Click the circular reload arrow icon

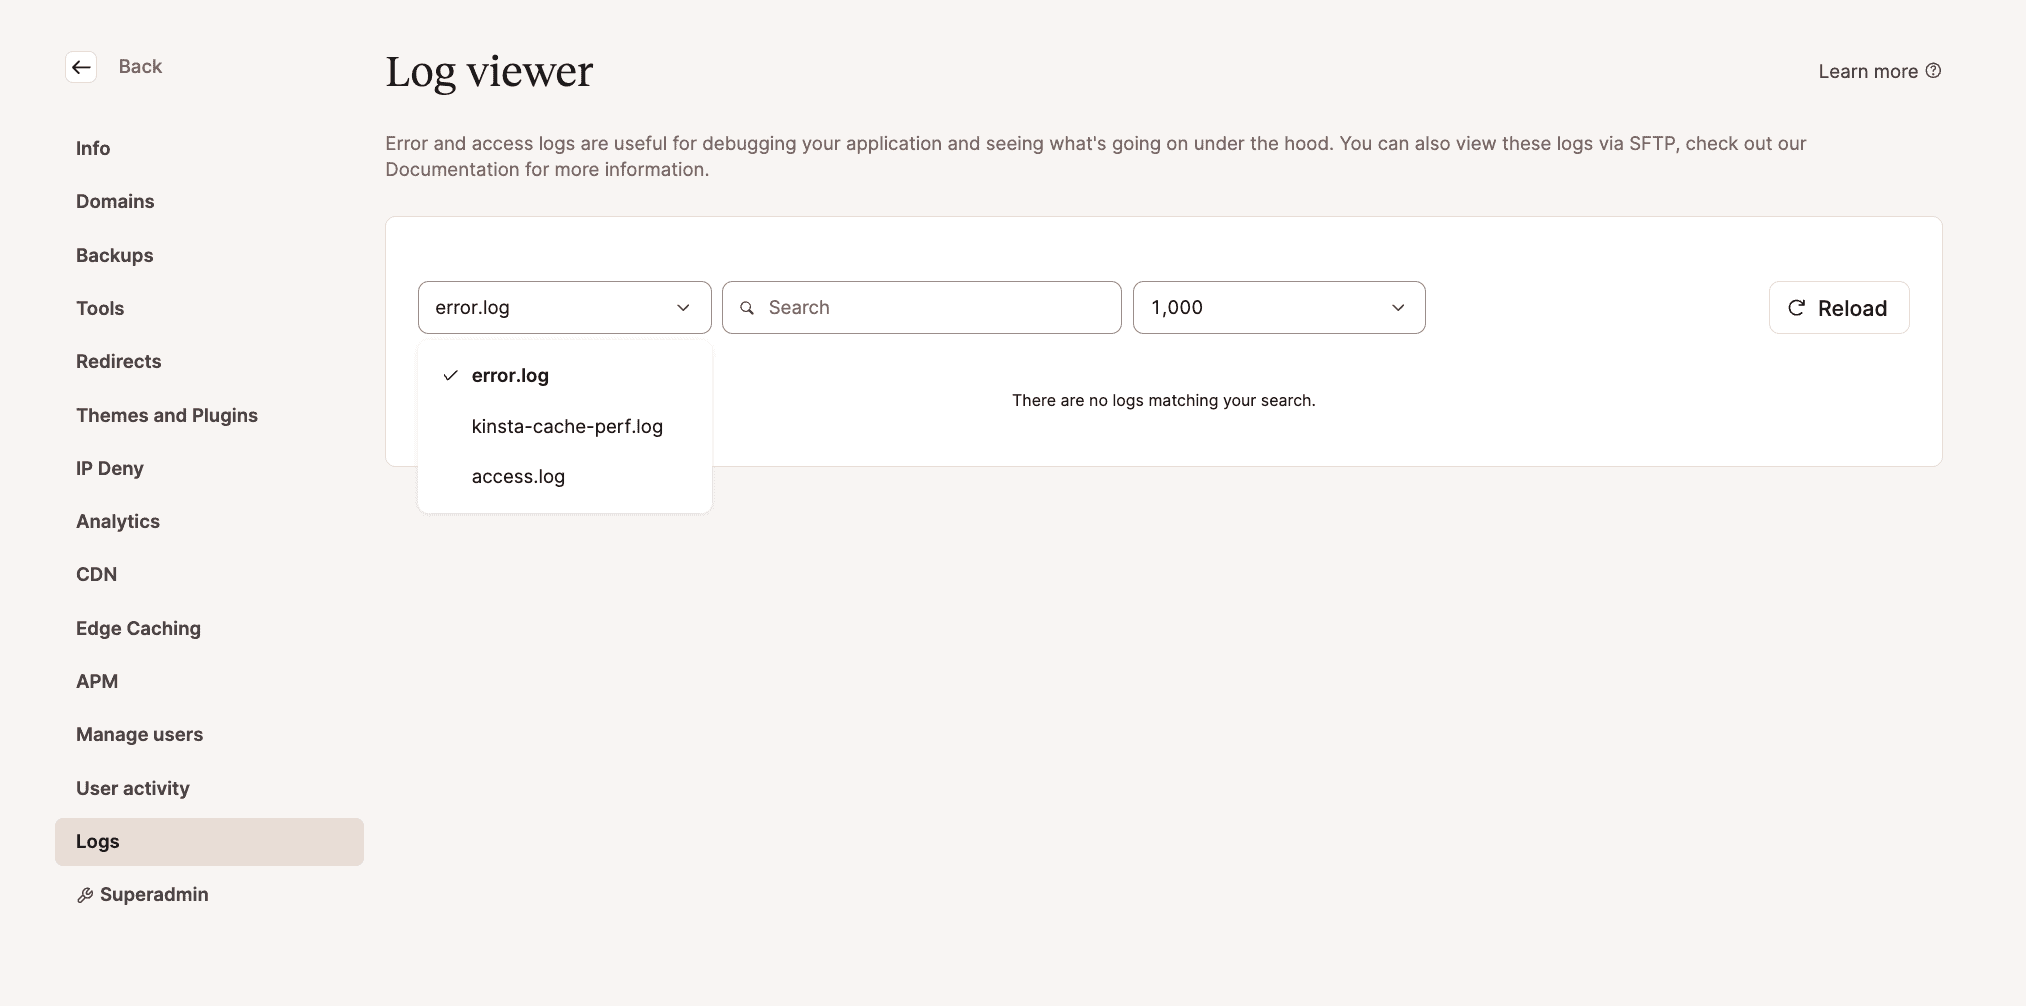(1797, 308)
